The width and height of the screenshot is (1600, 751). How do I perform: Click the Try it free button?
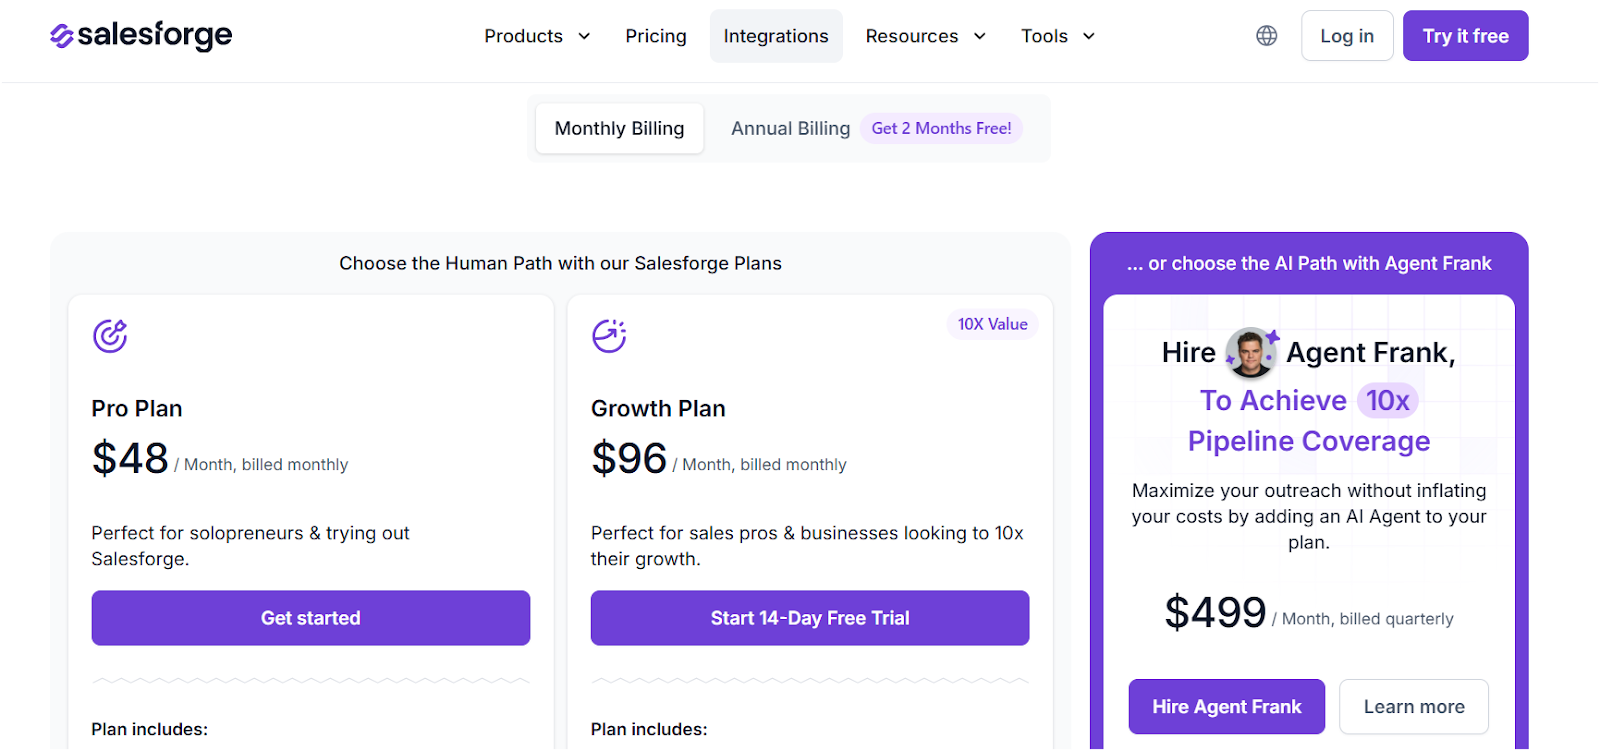coord(1465,35)
